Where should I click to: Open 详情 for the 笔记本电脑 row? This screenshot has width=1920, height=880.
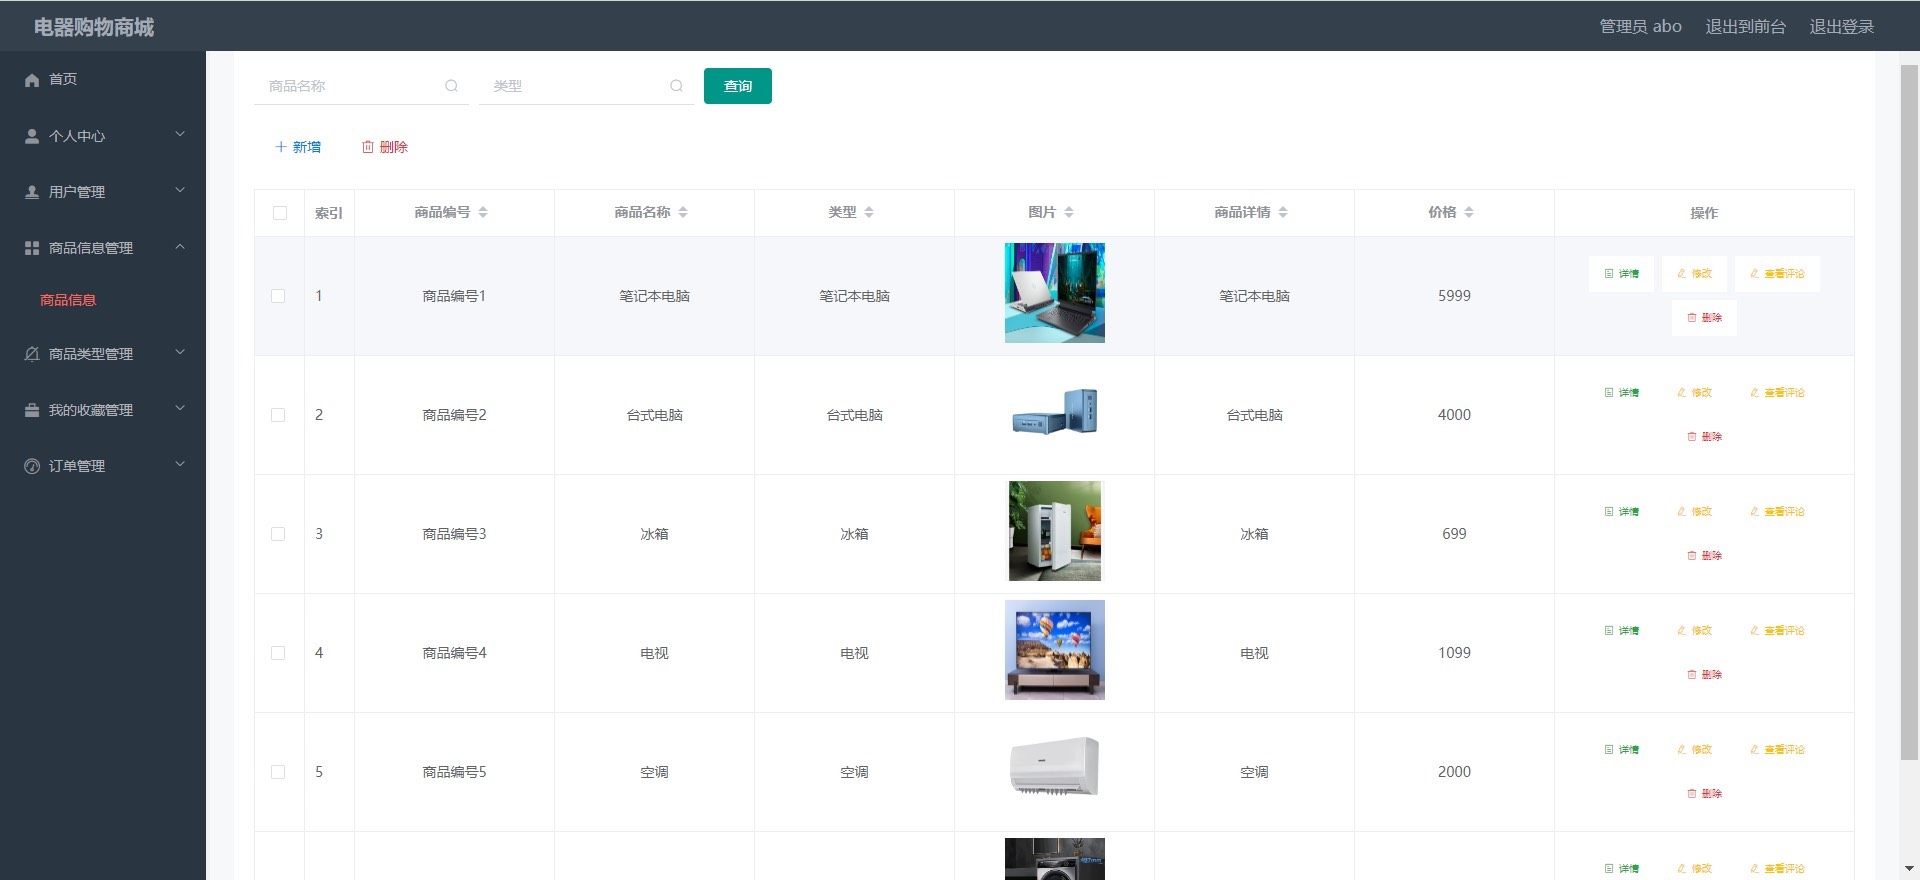point(1621,274)
